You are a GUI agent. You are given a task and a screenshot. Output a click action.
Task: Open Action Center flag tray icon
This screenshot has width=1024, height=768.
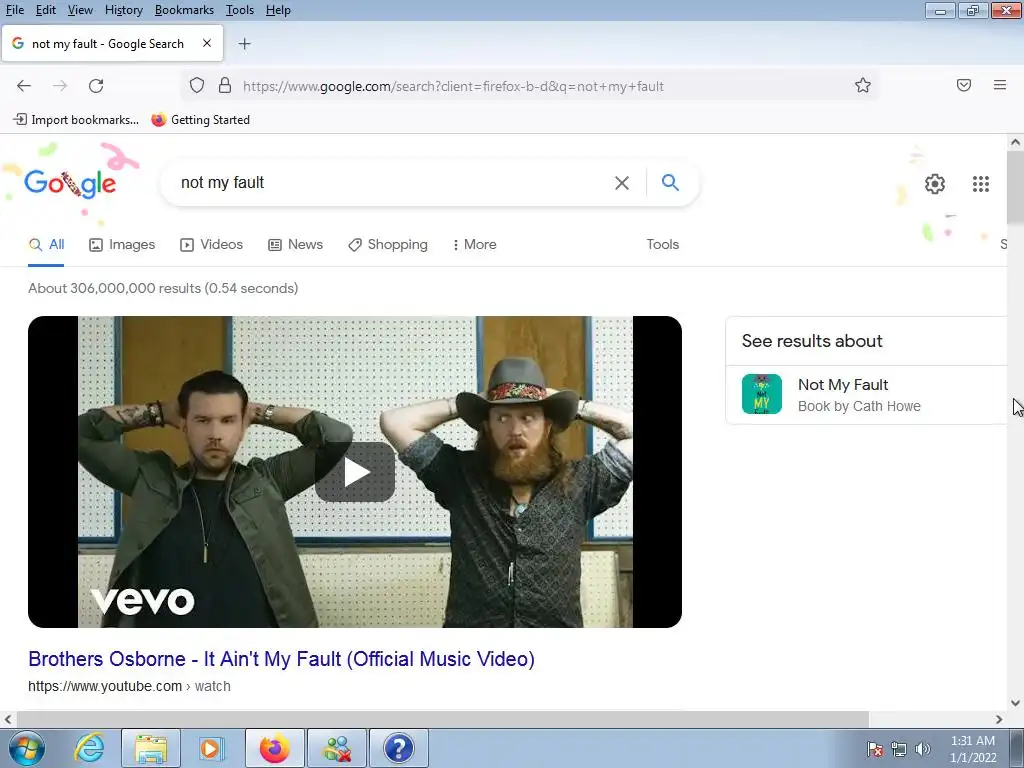pyautogui.click(x=875, y=749)
